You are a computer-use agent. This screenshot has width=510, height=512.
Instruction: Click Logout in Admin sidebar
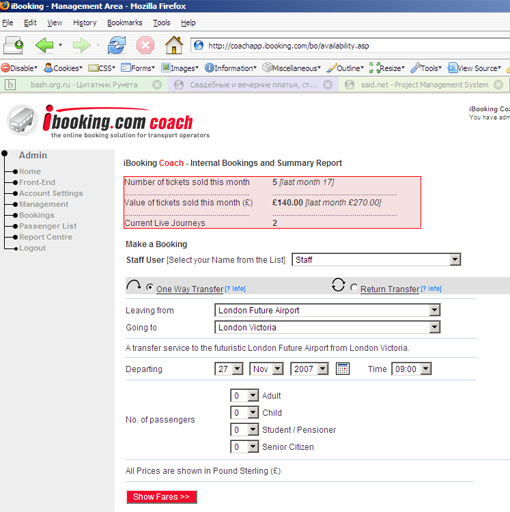pyautogui.click(x=32, y=248)
